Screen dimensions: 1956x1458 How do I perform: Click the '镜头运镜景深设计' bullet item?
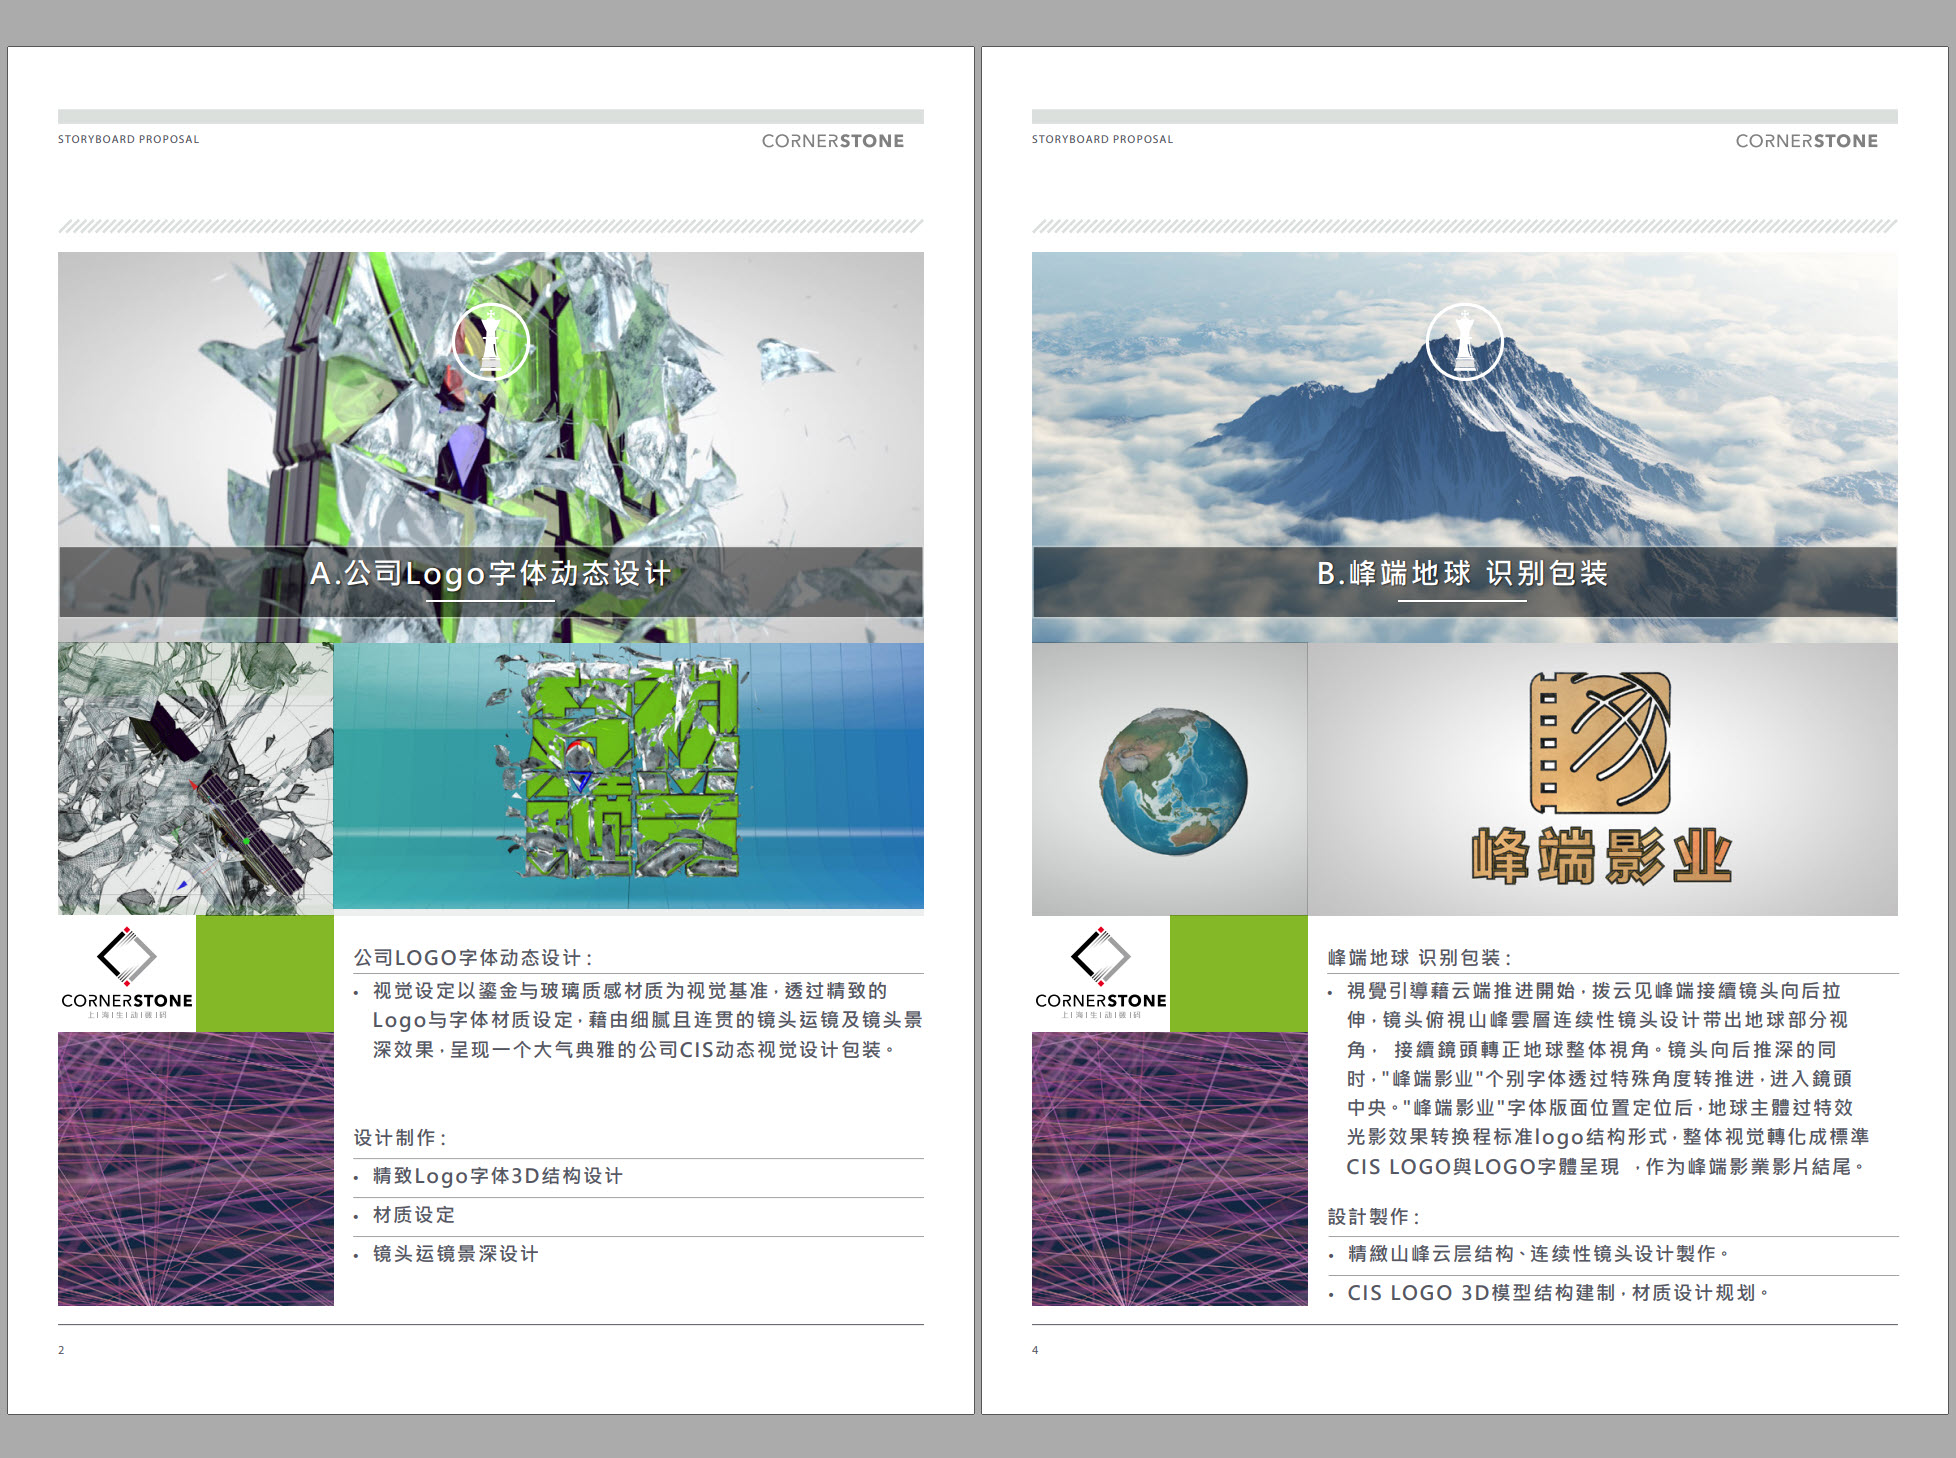pos(455,1254)
